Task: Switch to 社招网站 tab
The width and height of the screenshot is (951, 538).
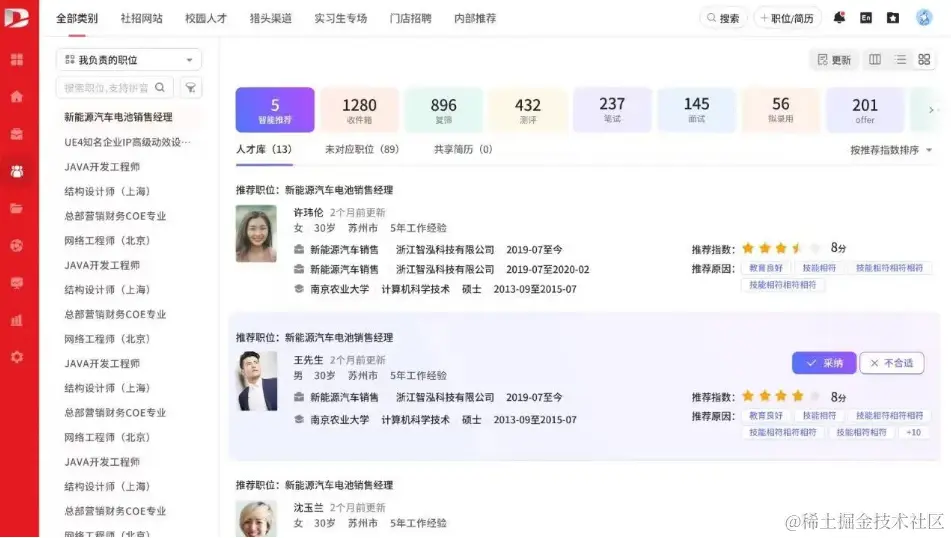Action: click(x=141, y=18)
